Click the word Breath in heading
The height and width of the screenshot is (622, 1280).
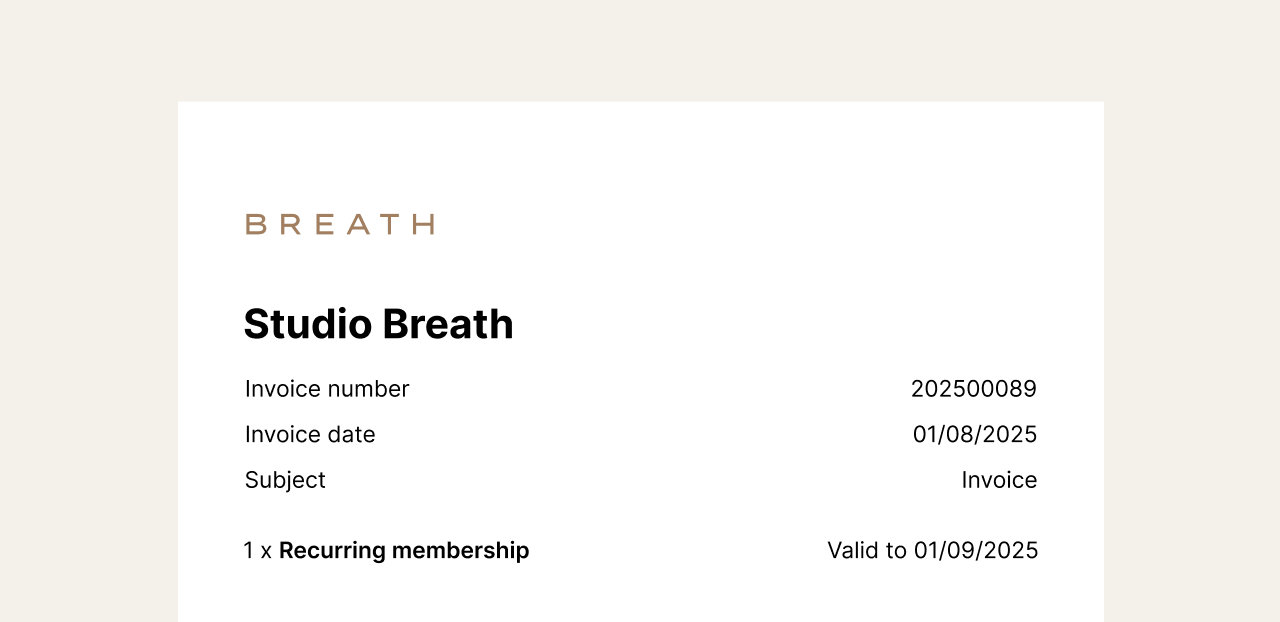click(448, 324)
